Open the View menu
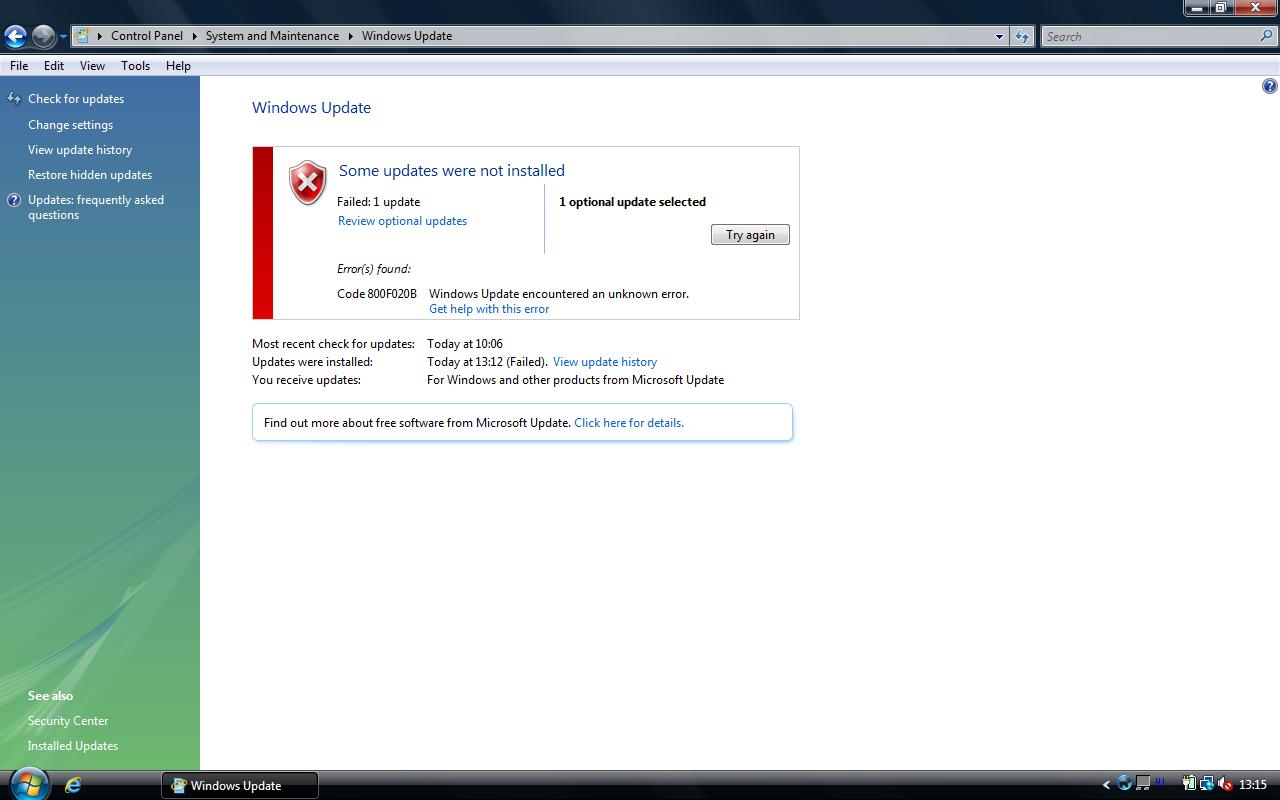This screenshot has width=1280, height=800. point(92,66)
